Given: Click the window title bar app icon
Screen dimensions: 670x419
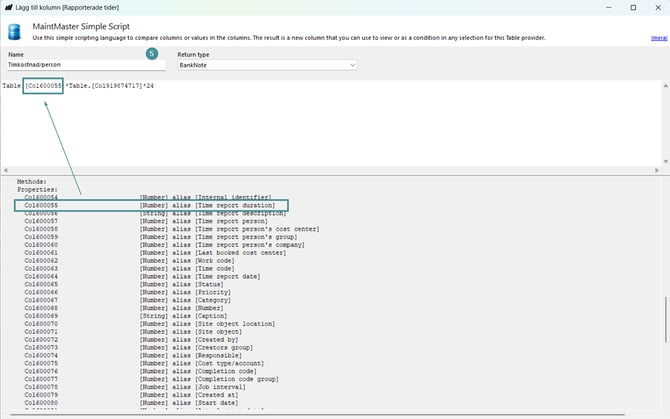Looking at the screenshot, I should (x=8, y=6).
